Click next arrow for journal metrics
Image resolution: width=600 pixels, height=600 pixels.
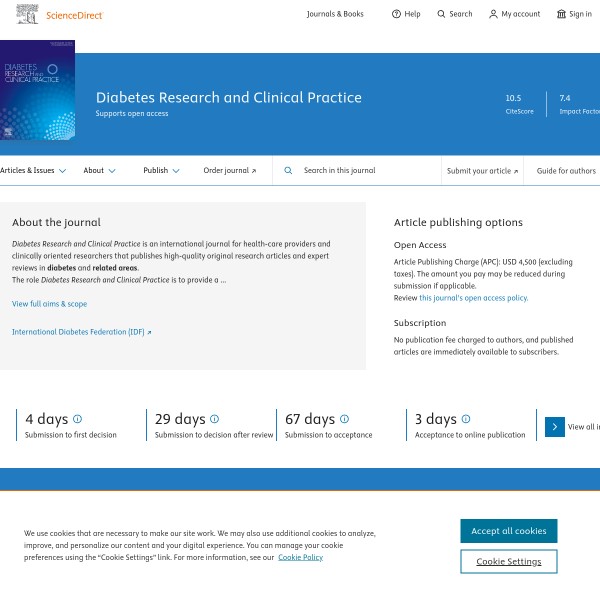[555, 427]
